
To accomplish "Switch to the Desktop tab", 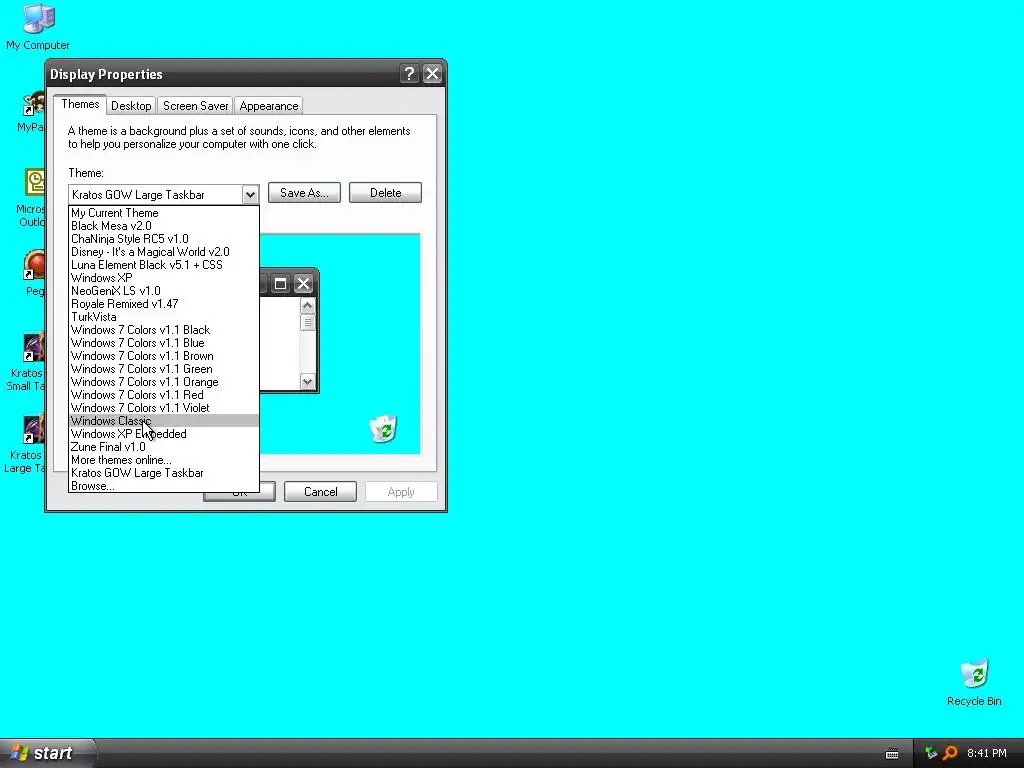I will pos(131,106).
